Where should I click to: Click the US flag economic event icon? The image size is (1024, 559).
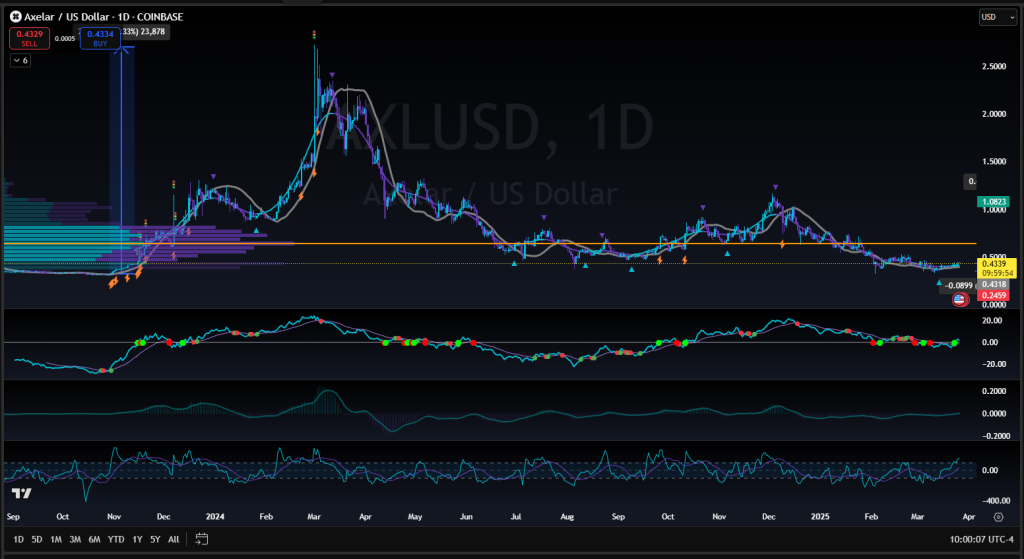click(959, 300)
